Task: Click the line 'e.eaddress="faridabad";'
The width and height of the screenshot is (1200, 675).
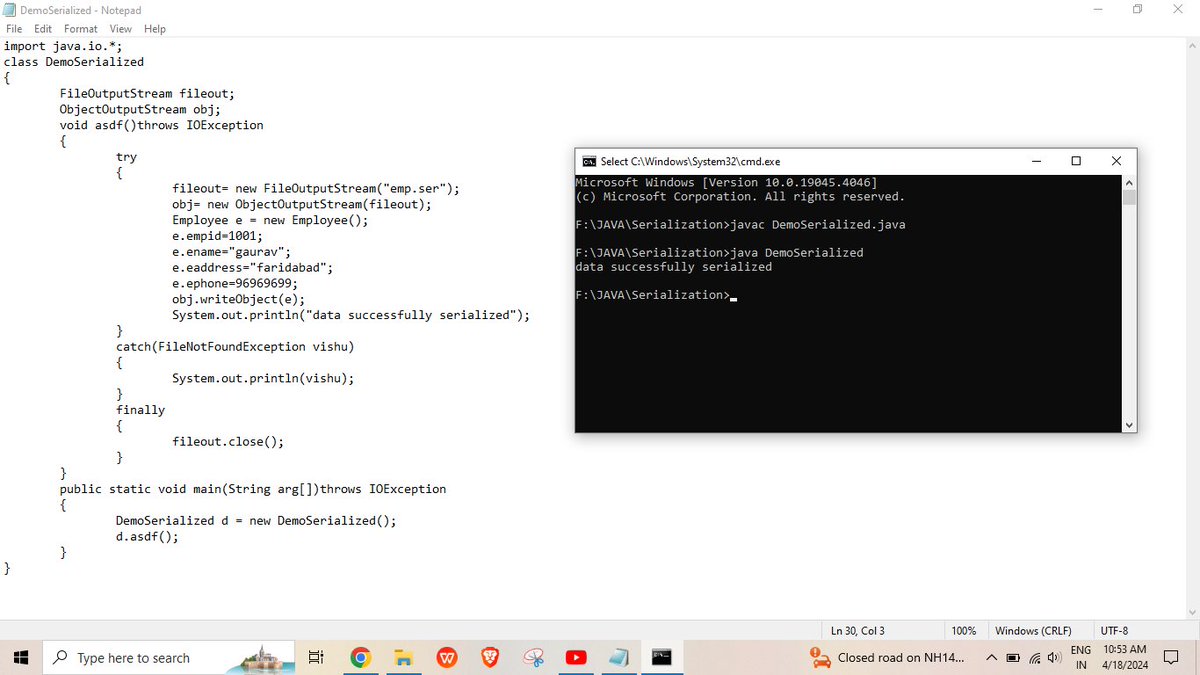Action: tap(253, 268)
